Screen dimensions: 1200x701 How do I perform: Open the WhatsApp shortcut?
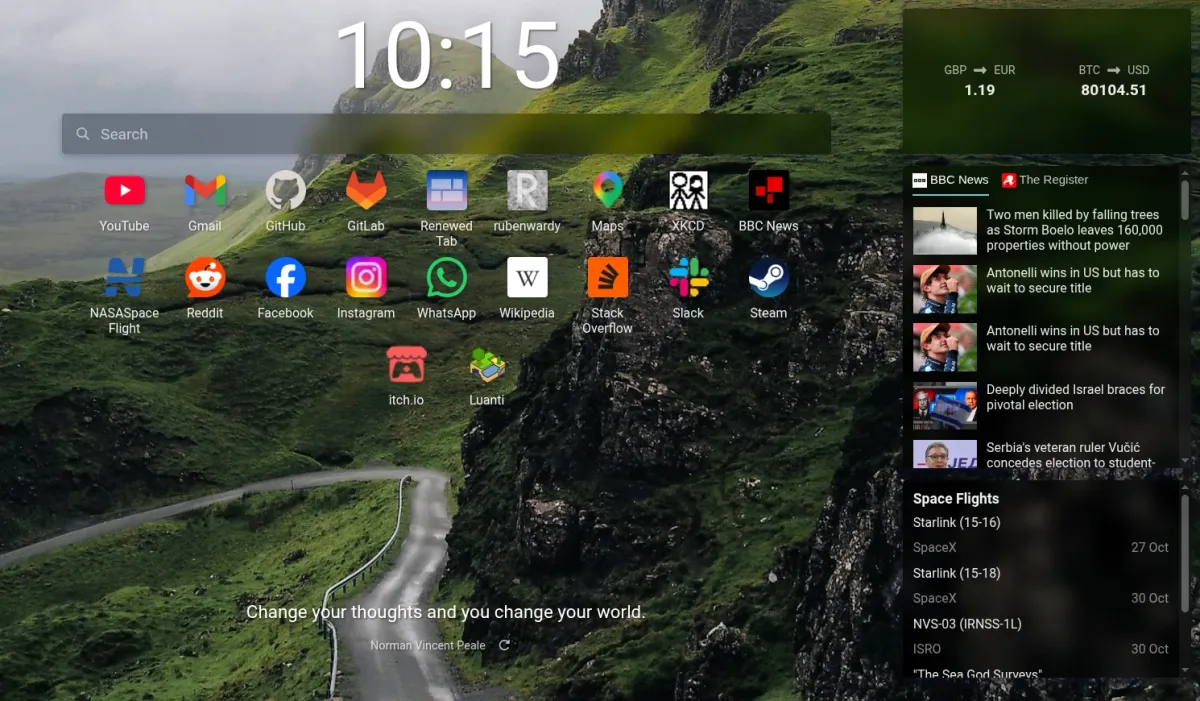click(447, 288)
